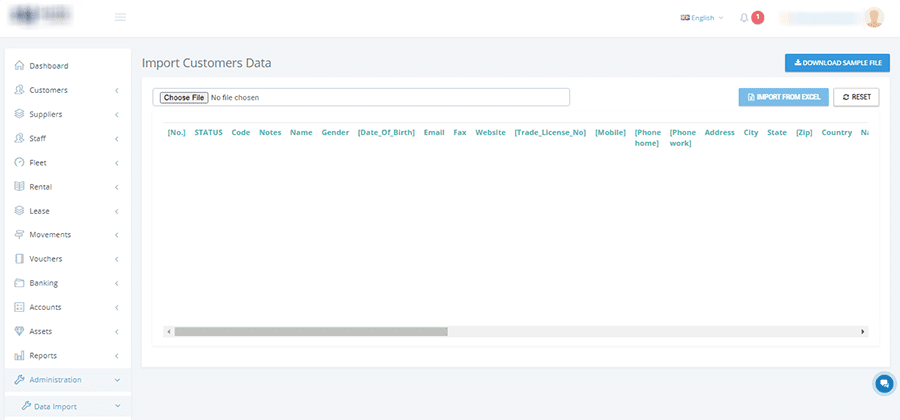Click the [Phone home] column header
This screenshot has width=900, height=420.
click(x=647, y=138)
